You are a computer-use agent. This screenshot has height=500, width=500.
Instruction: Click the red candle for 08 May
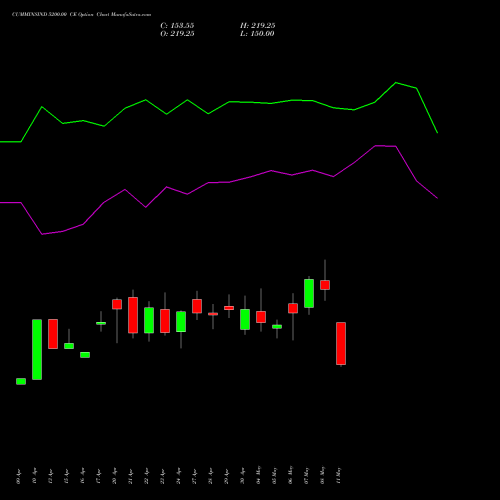325,285
